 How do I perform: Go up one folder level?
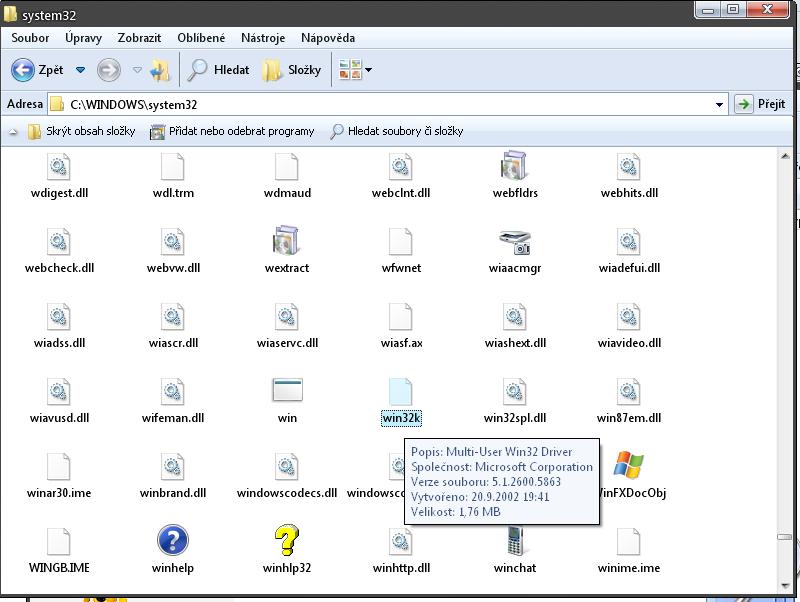click(160, 70)
